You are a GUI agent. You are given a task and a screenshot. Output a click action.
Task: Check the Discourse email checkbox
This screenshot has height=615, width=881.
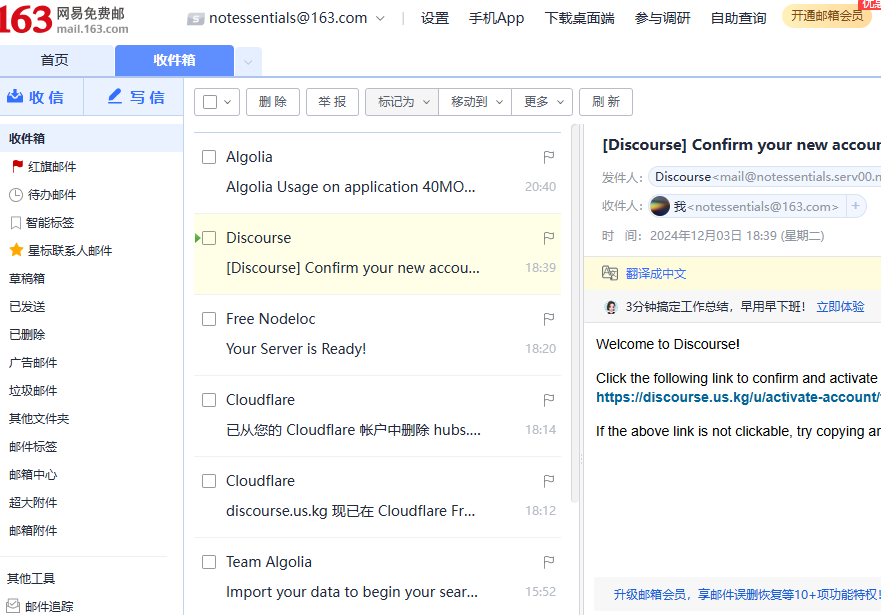click(x=209, y=238)
